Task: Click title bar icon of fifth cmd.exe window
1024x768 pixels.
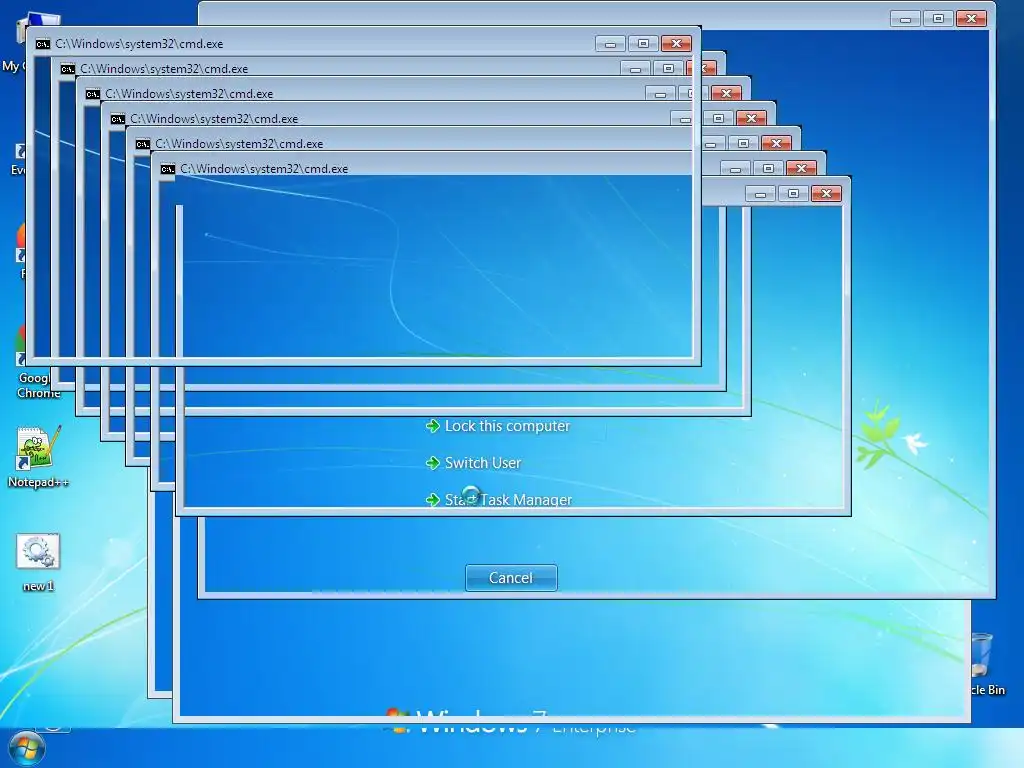Action: point(142,144)
